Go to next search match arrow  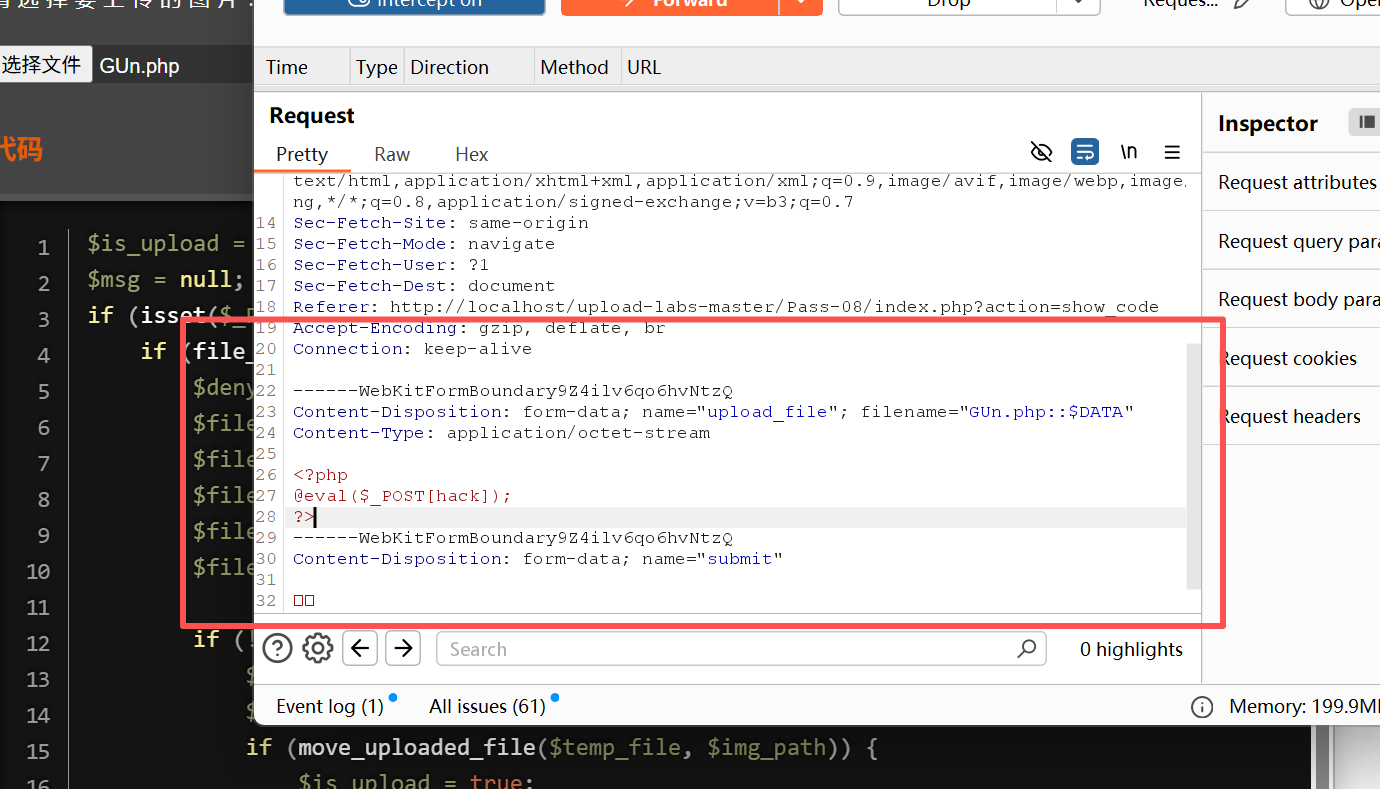click(x=403, y=648)
